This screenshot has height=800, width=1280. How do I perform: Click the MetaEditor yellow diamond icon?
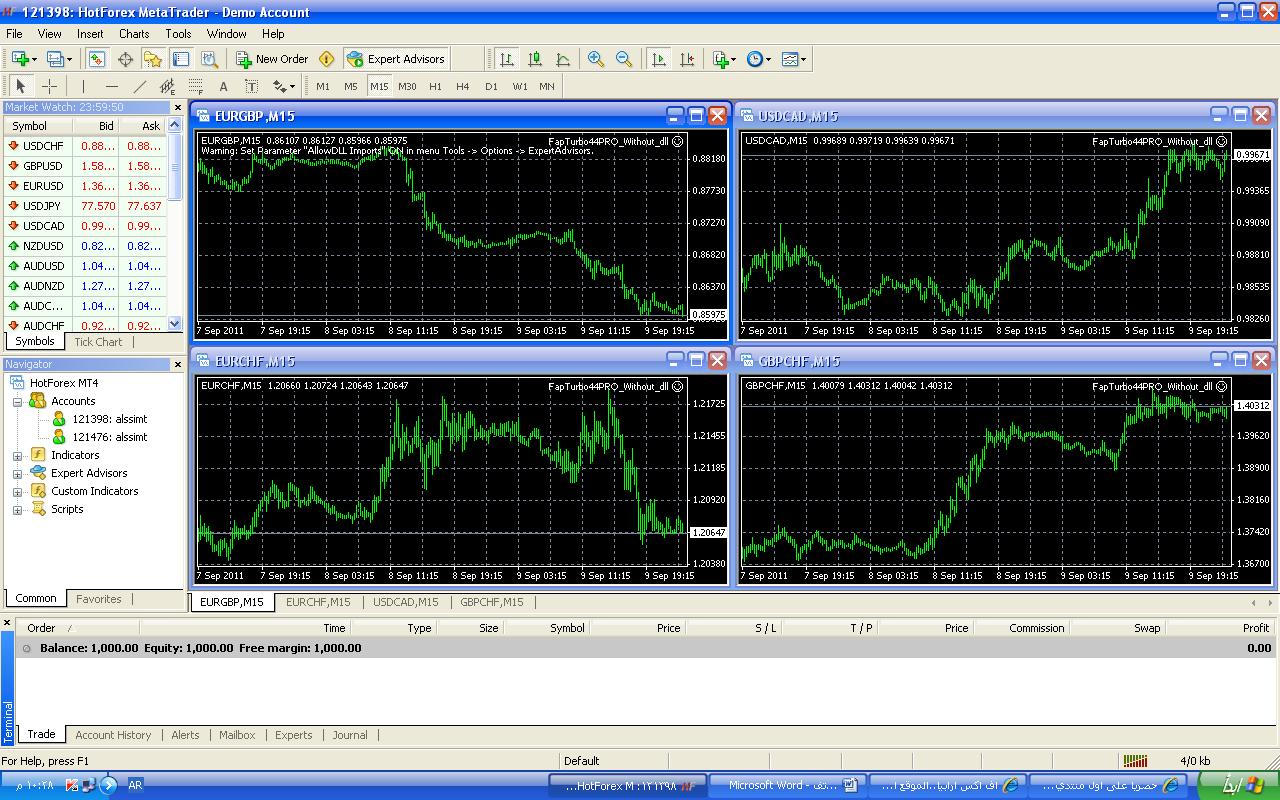[326, 59]
